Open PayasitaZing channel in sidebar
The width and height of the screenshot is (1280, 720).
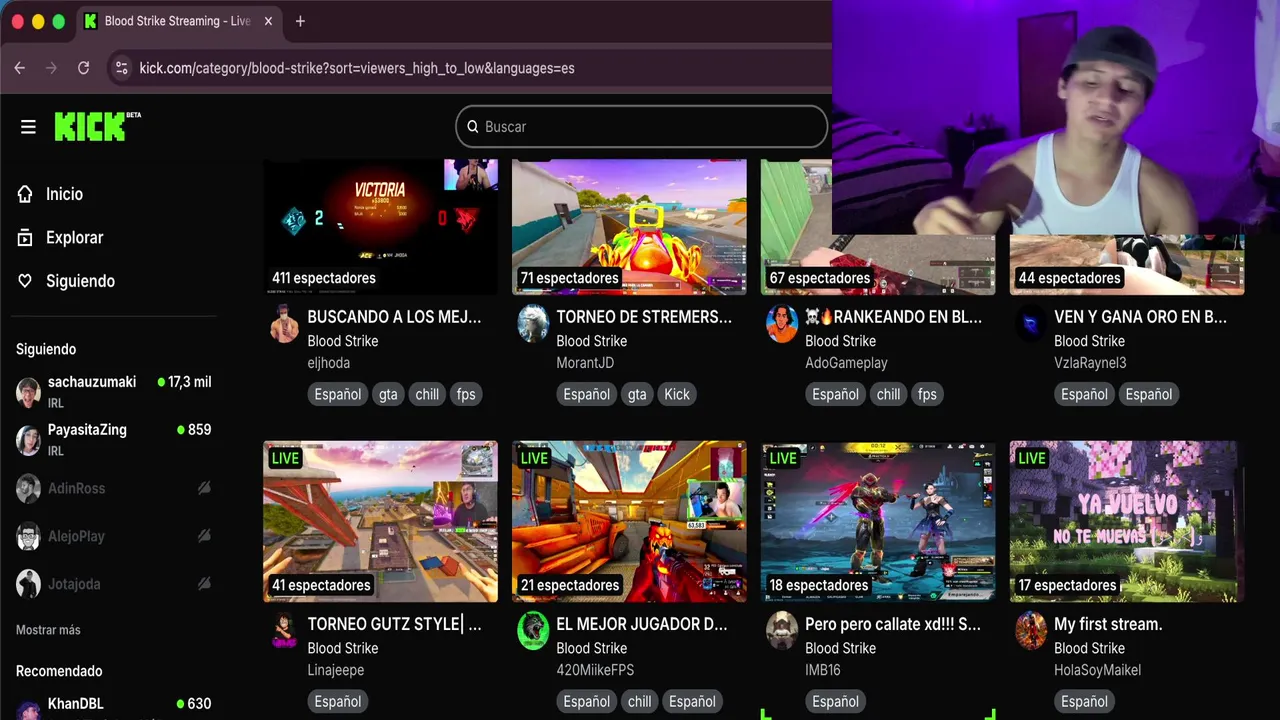[113, 440]
